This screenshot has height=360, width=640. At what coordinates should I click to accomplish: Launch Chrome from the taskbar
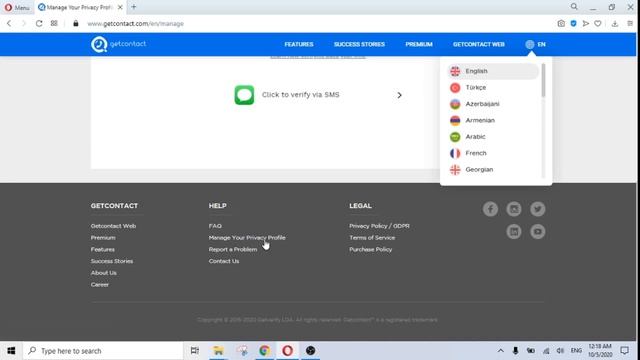(264, 351)
